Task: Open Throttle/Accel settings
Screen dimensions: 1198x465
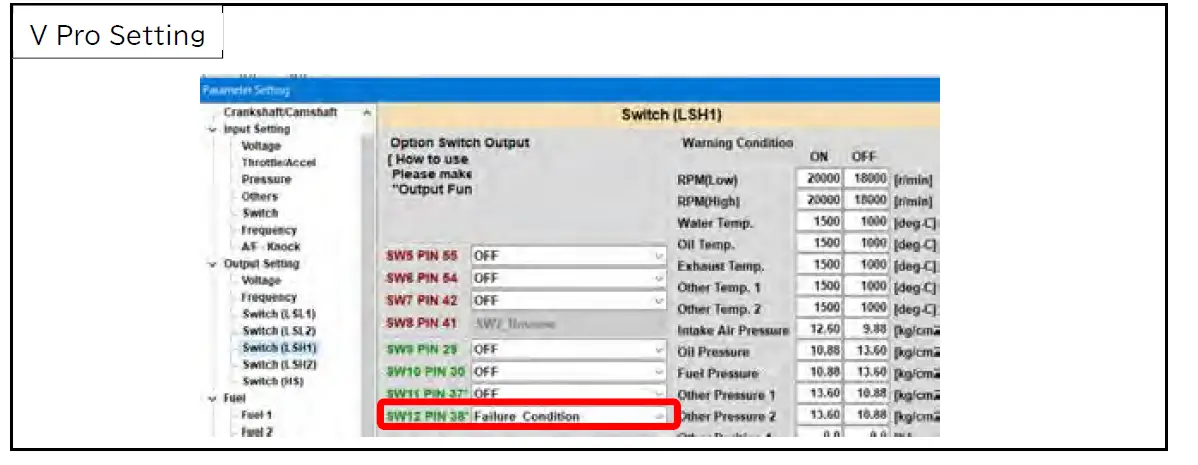Action: tap(278, 163)
